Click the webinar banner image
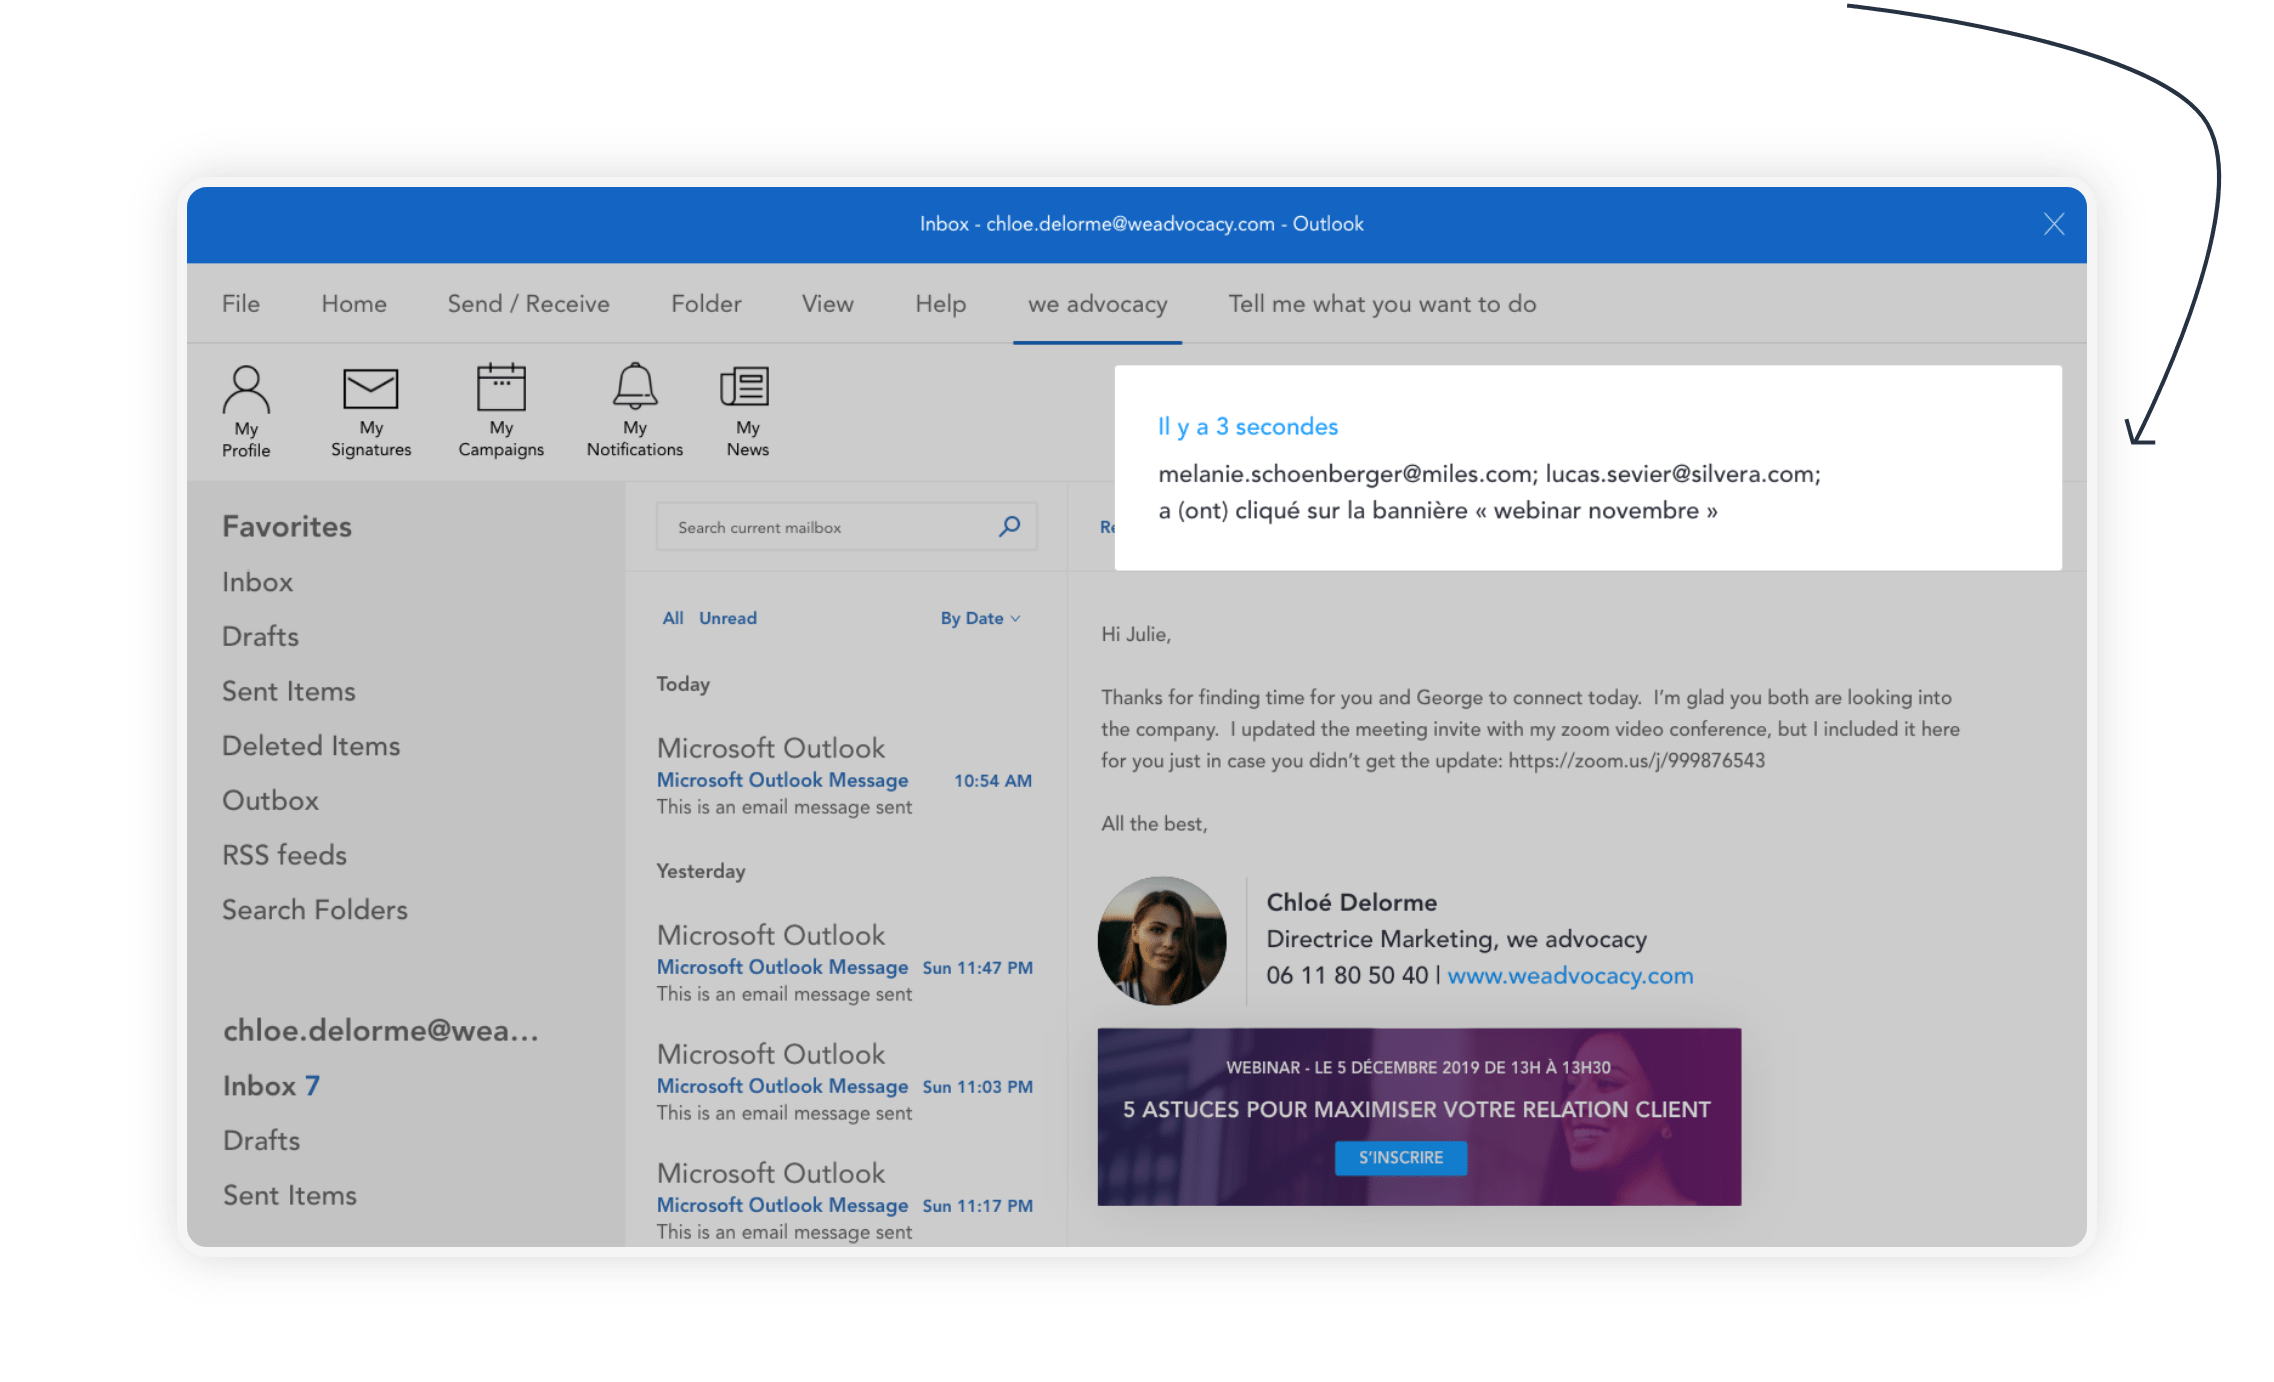The height and width of the screenshot is (1382, 2274). (1419, 1116)
